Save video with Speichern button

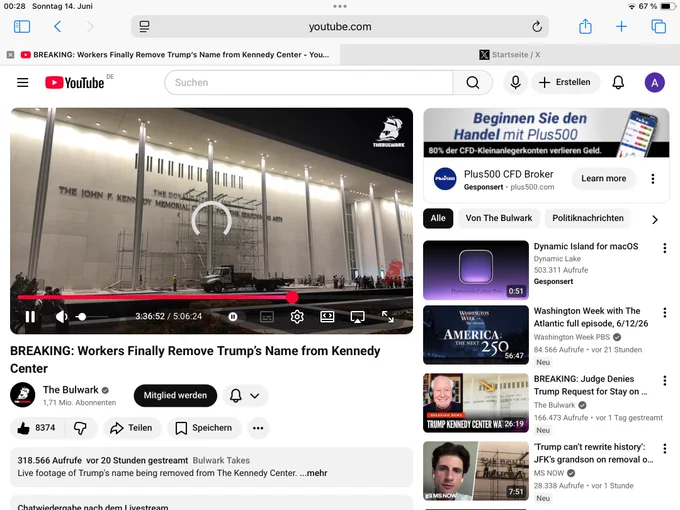coord(204,428)
